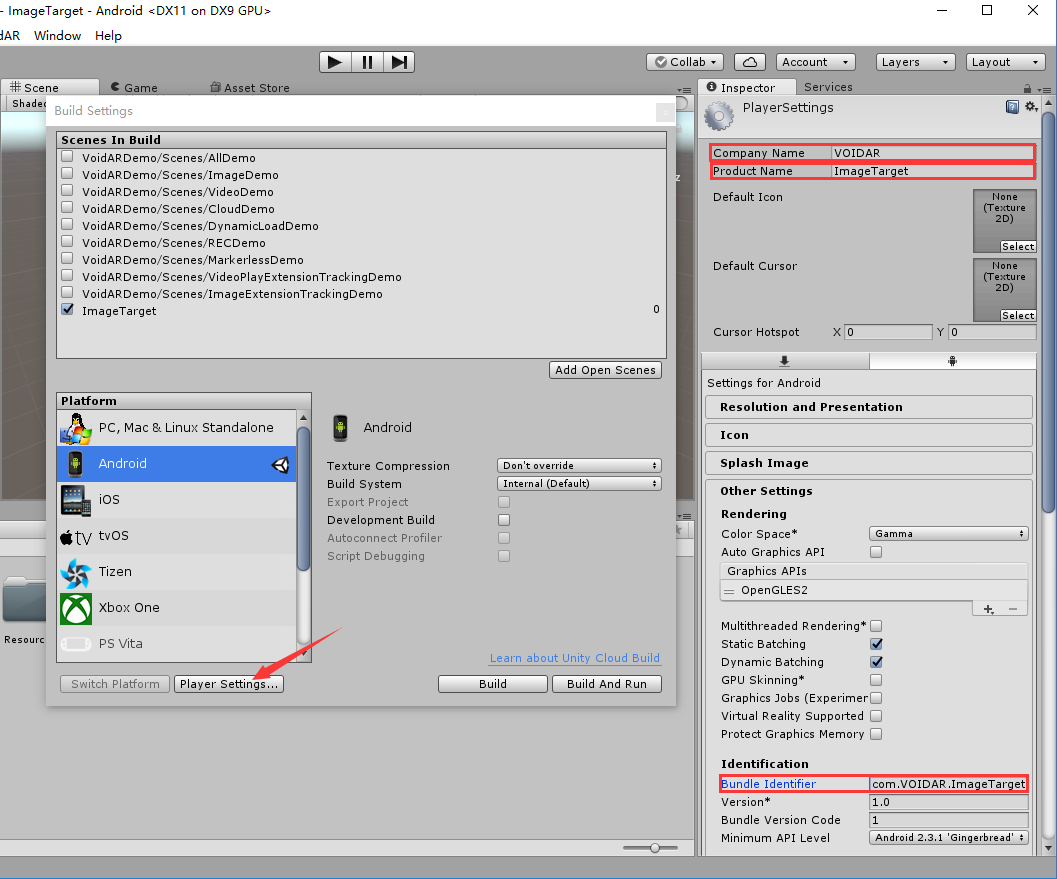The image size is (1057, 879).
Task: Select the Tizen platform
Action: [x=177, y=572]
